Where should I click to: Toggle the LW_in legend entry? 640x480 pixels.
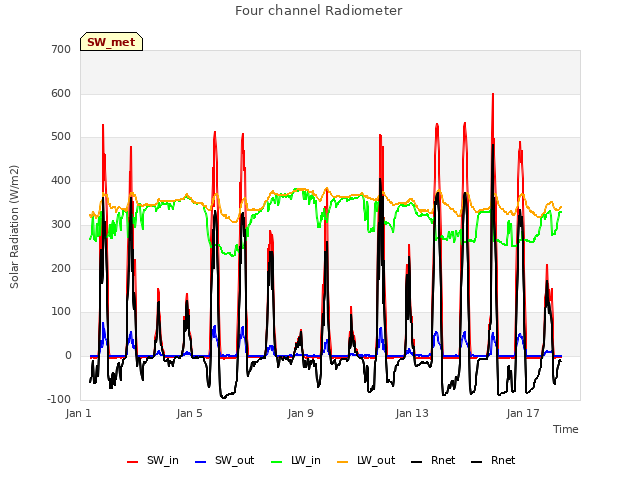(x=296, y=460)
